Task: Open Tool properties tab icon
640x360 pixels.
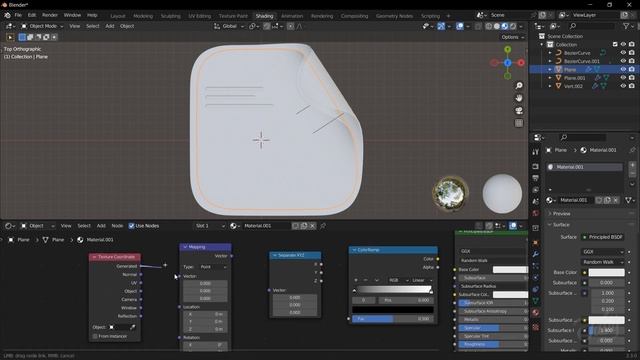Action: [x=536, y=152]
